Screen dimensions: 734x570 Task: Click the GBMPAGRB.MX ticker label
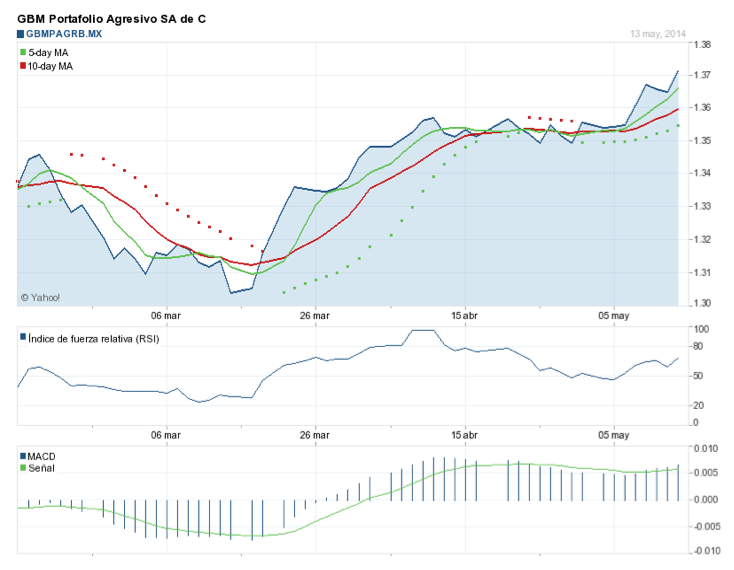[x=64, y=34]
